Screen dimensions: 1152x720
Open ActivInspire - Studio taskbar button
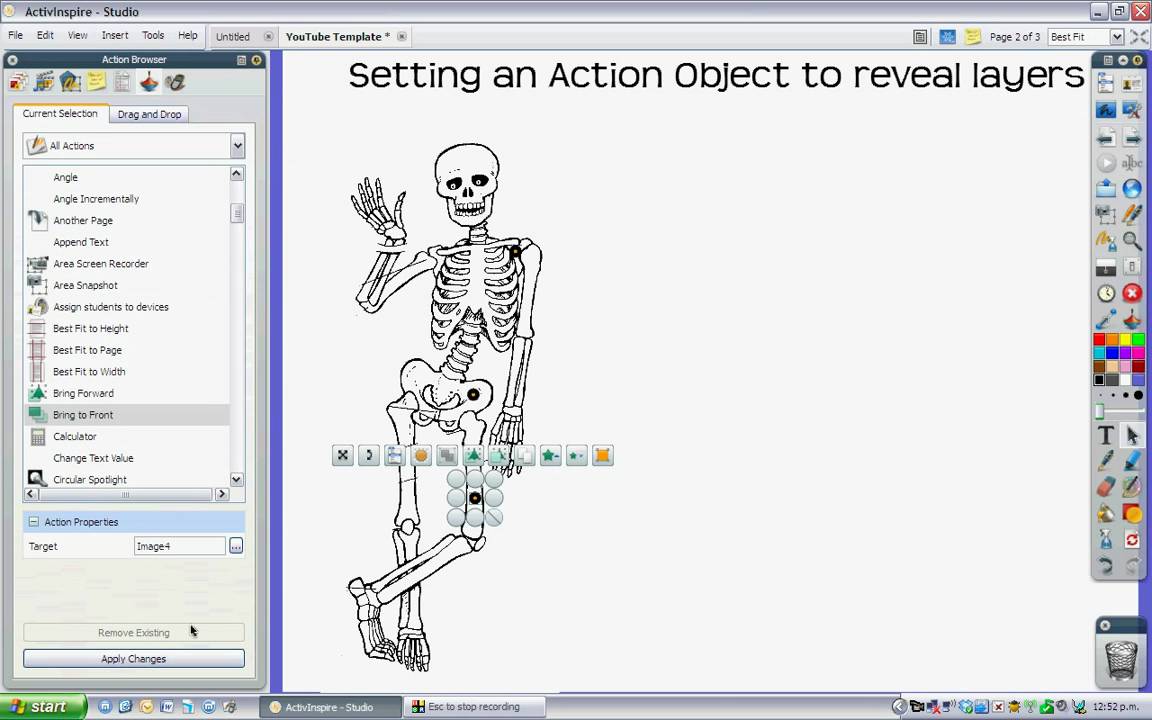[330, 707]
